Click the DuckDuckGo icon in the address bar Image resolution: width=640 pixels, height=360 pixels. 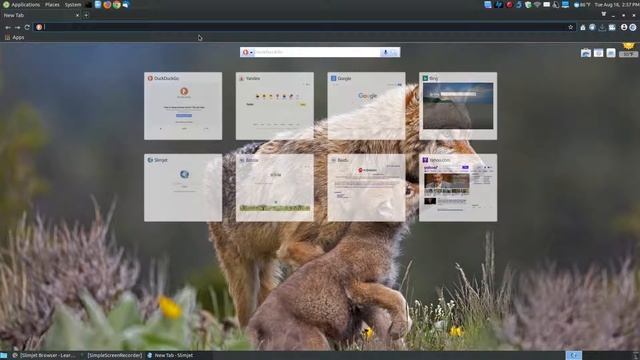click(x=39, y=27)
